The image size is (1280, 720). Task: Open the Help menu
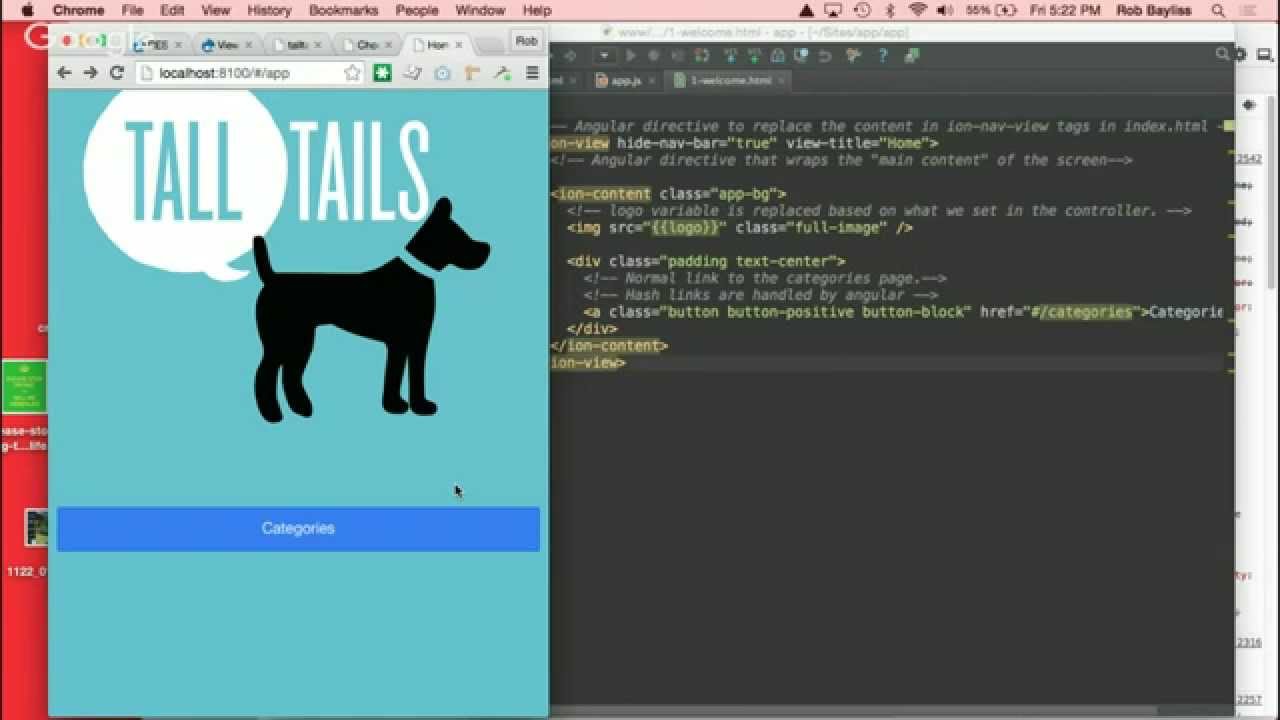(x=537, y=10)
